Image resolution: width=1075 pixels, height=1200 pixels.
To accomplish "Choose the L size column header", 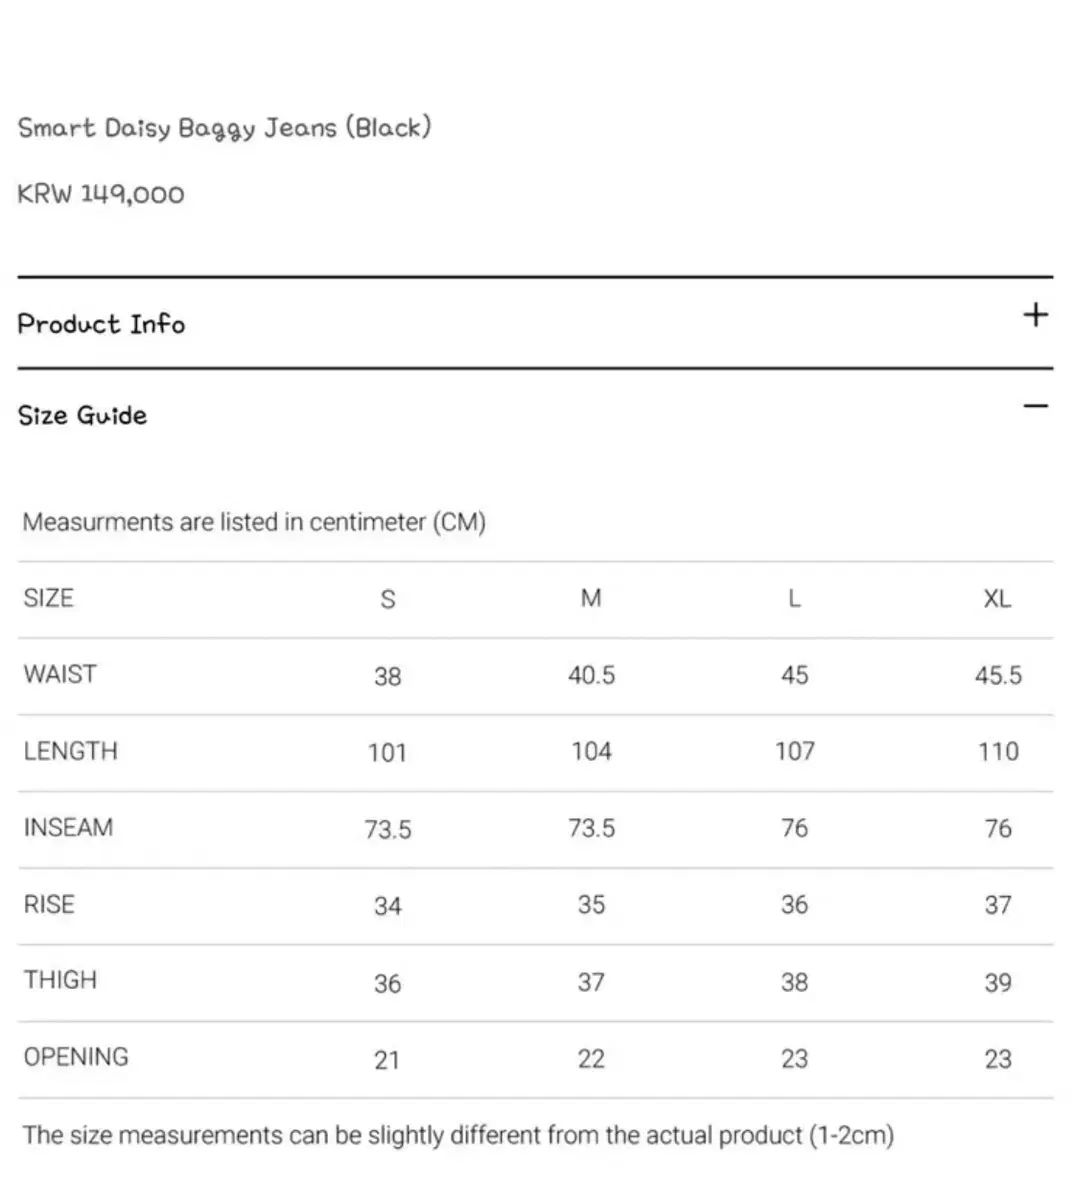I will coord(794,598).
